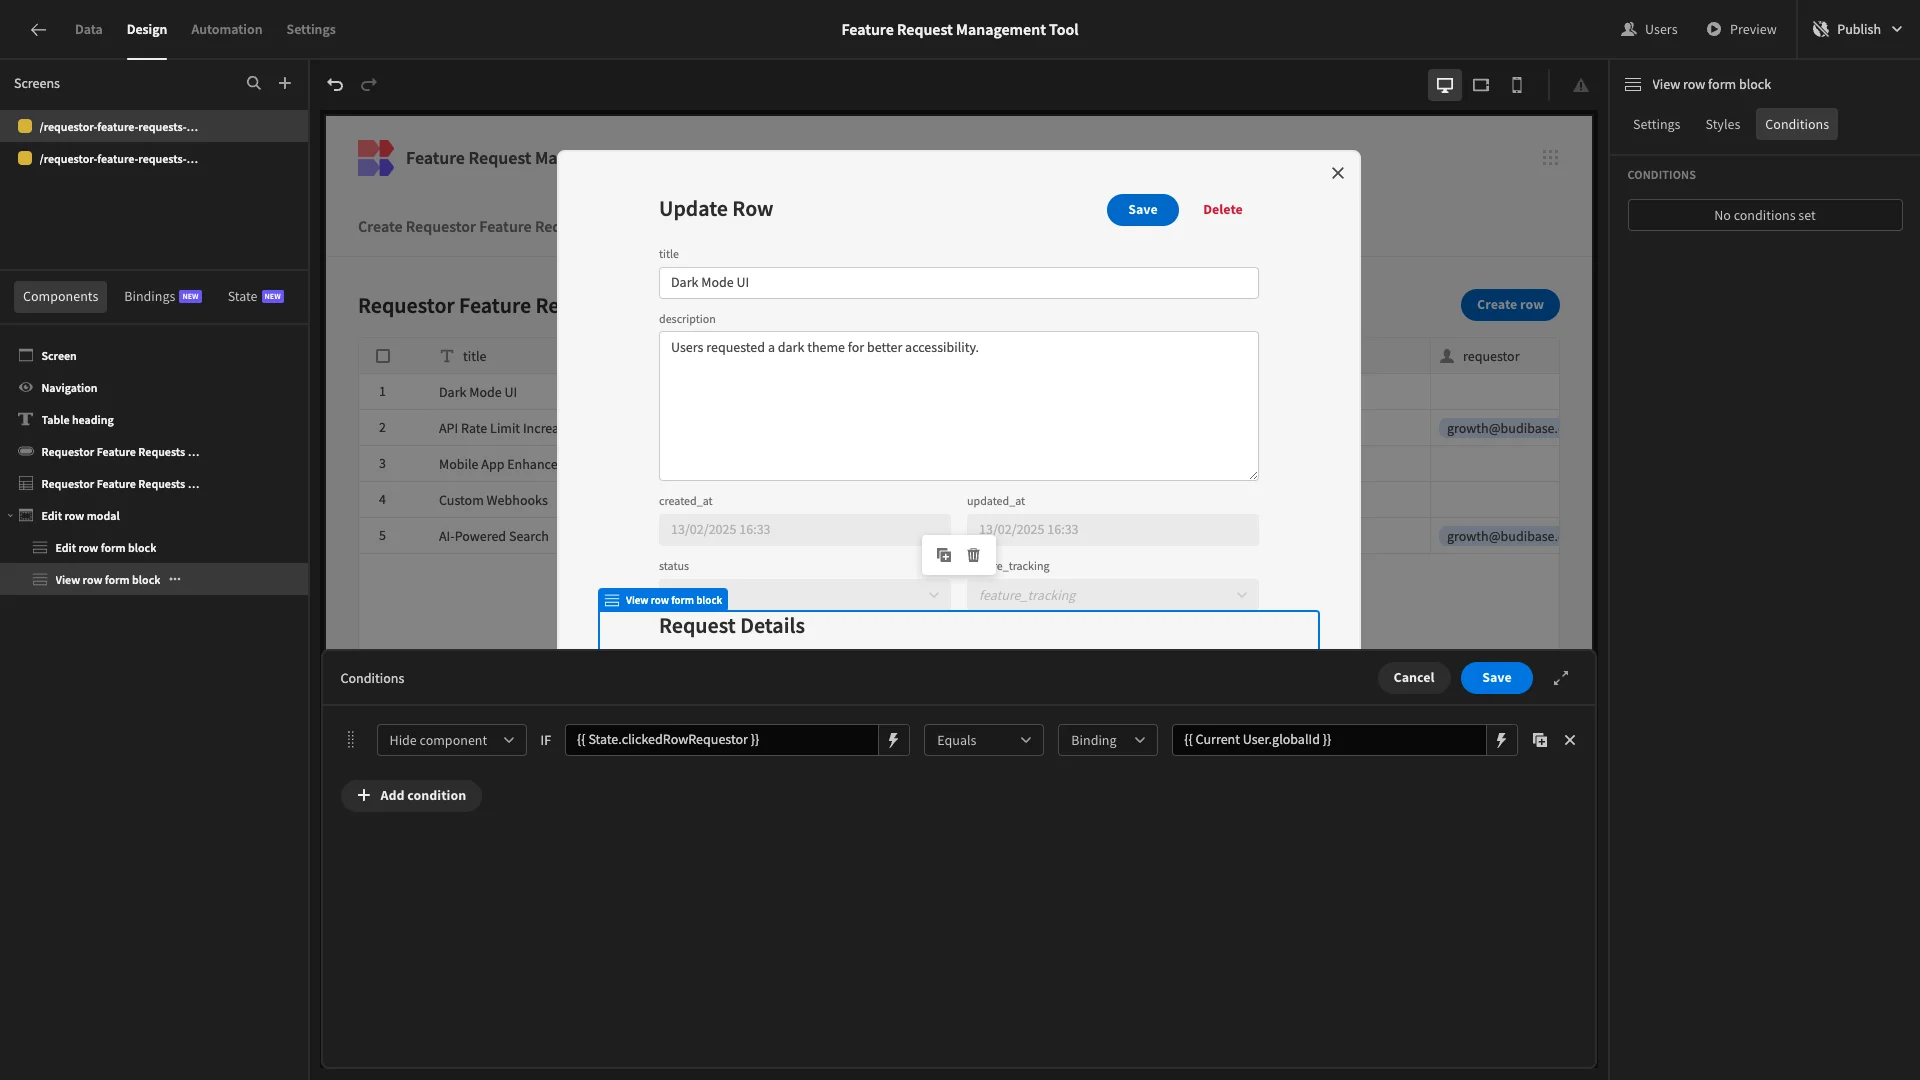
Task: Toggle the select-all checkbox in table header
Action: click(x=383, y=356)
